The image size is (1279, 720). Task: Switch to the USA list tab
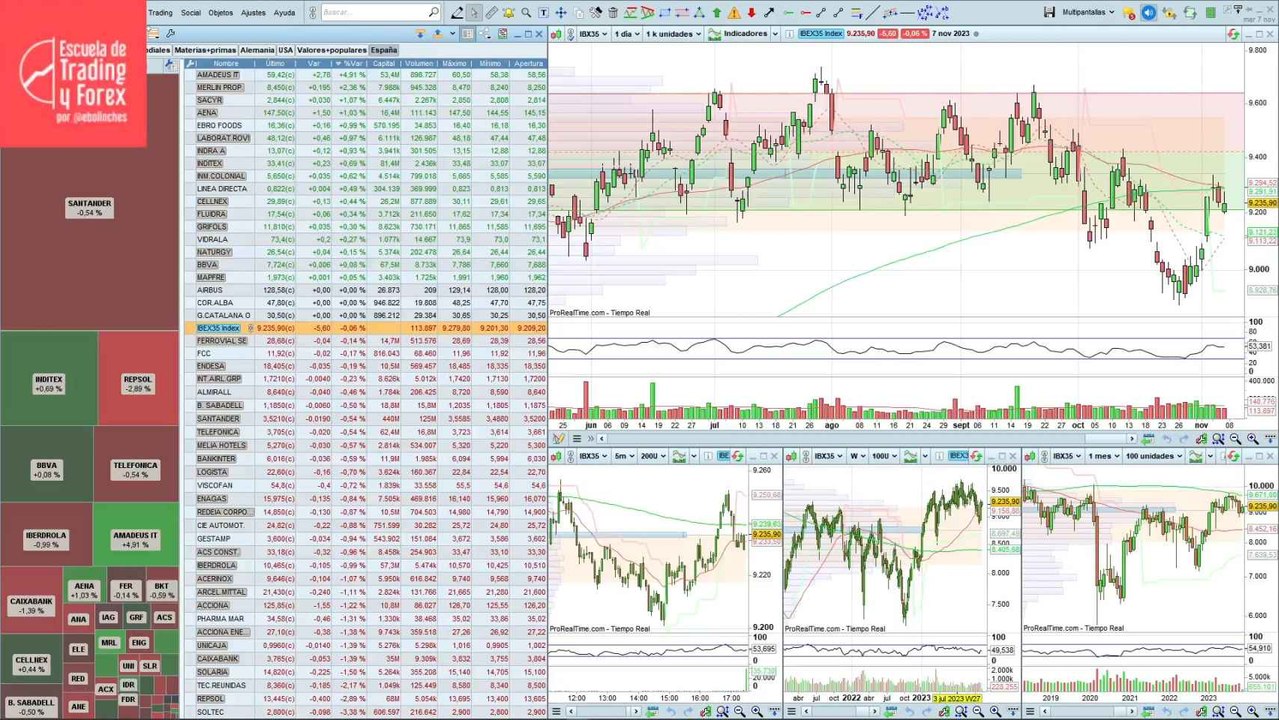tap(286, 50)
